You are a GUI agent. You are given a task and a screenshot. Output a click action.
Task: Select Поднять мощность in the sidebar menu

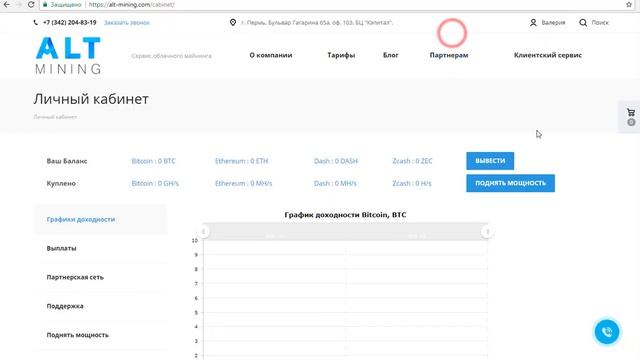pos(78,335)
